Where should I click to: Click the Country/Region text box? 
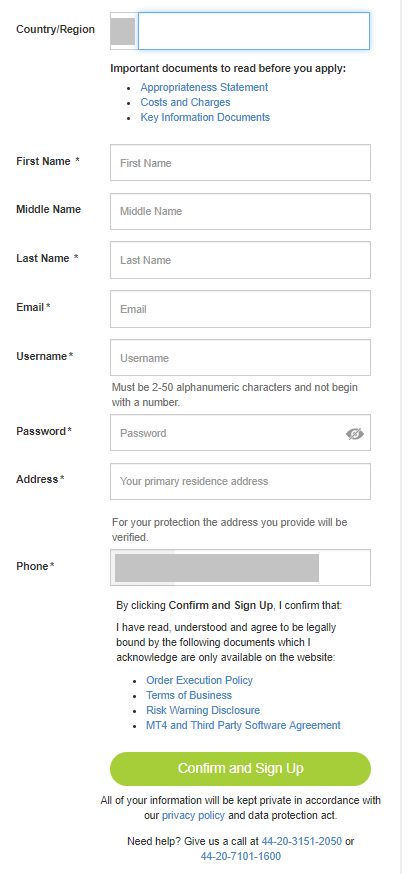click(254, 31)
